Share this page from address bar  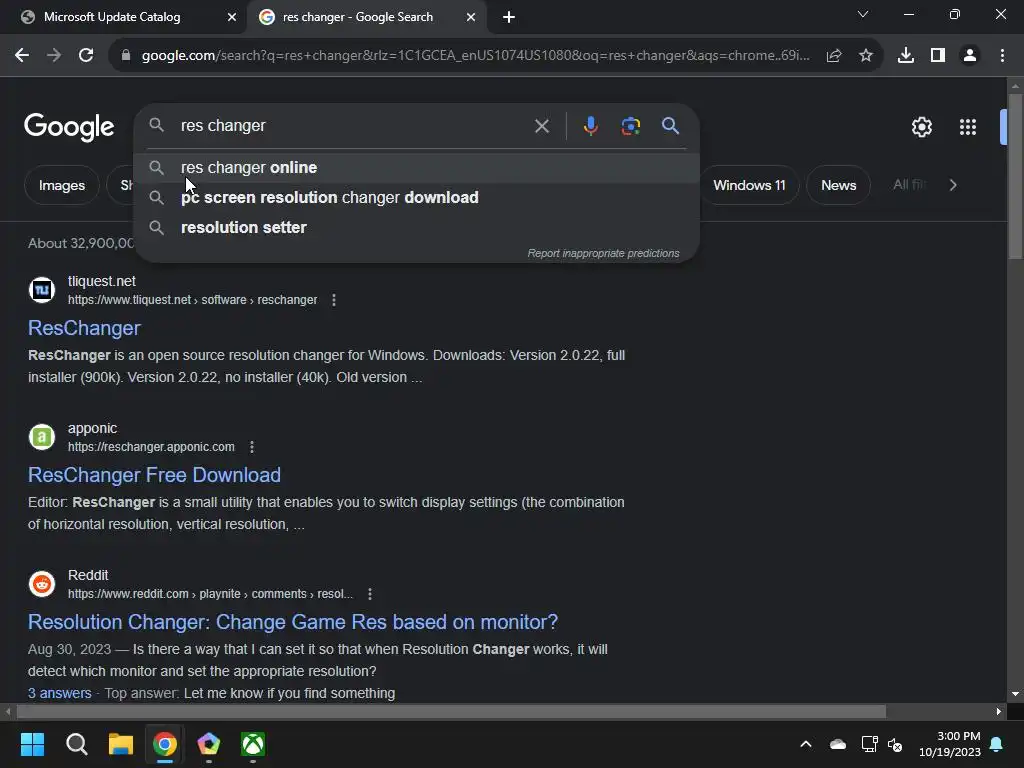(834, 56)
